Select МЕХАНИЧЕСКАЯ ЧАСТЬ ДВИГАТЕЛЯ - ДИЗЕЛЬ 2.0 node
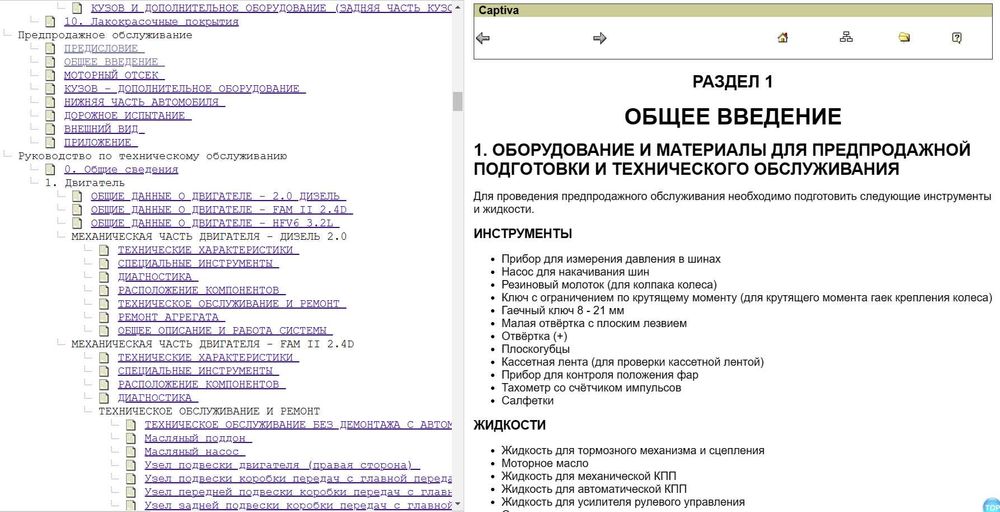 [x=209, y=236]
